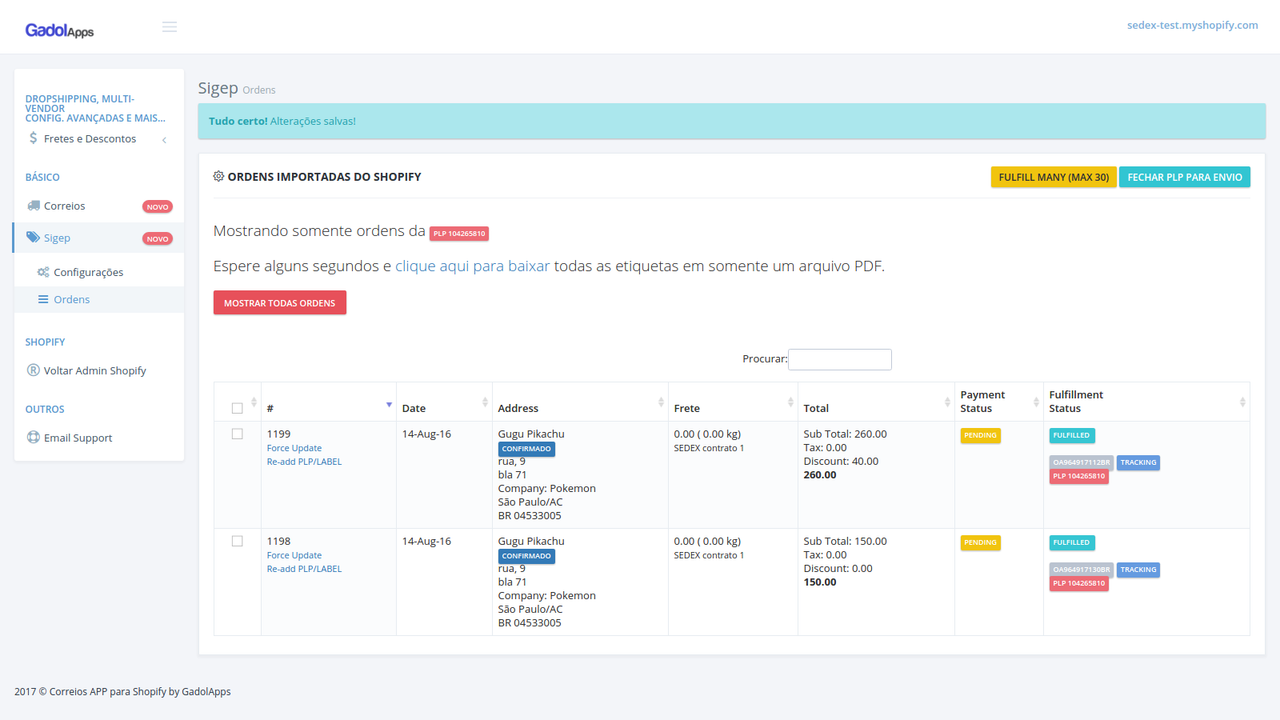1280x720 pixels.
Task: Click the Fulfilled badge of order 1198
Action: pos(1072,542)
